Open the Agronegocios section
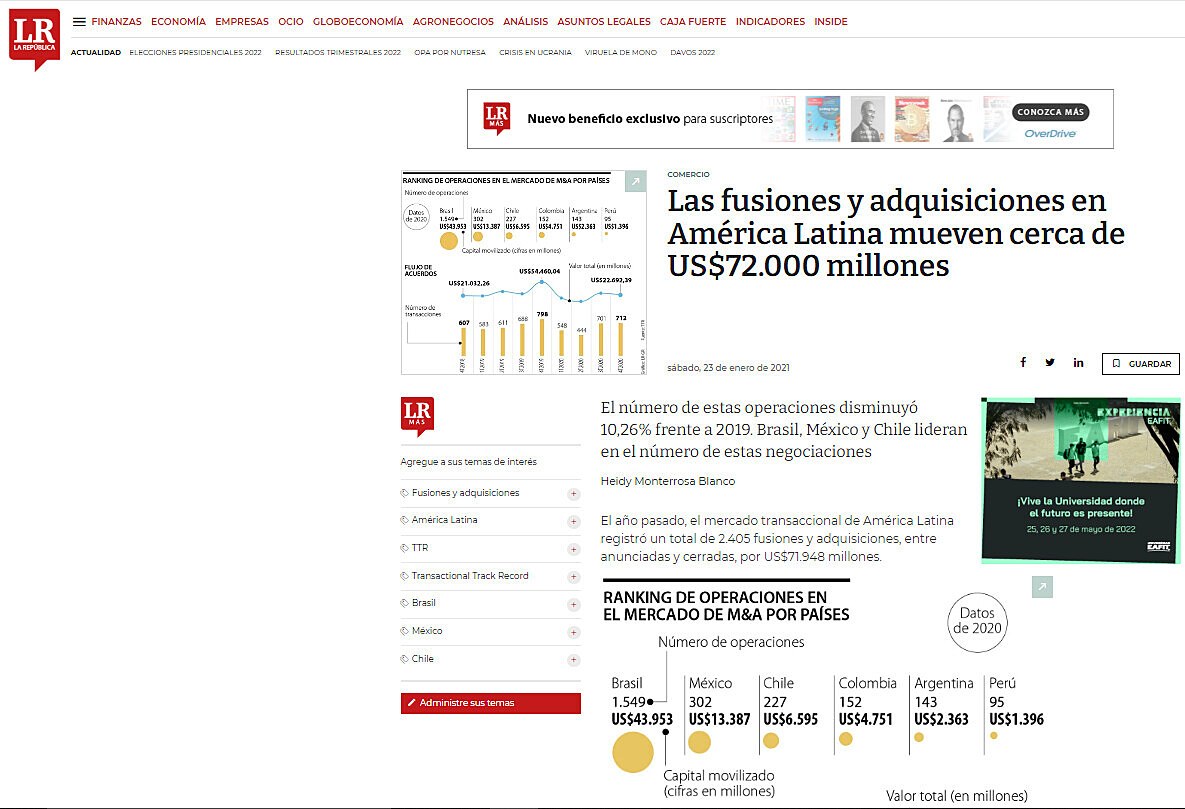Viewport: 1185px width, 809px height. point(453,22)
